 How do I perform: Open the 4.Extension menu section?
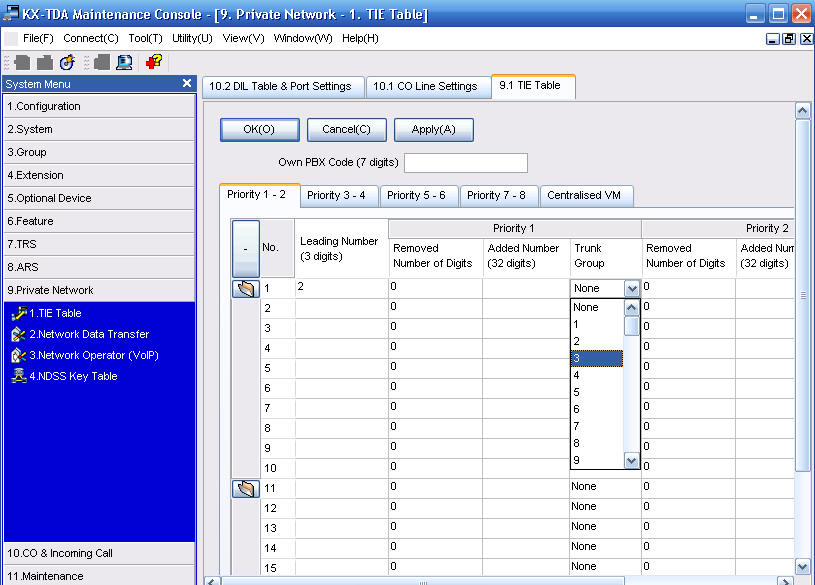pos(99,175)
